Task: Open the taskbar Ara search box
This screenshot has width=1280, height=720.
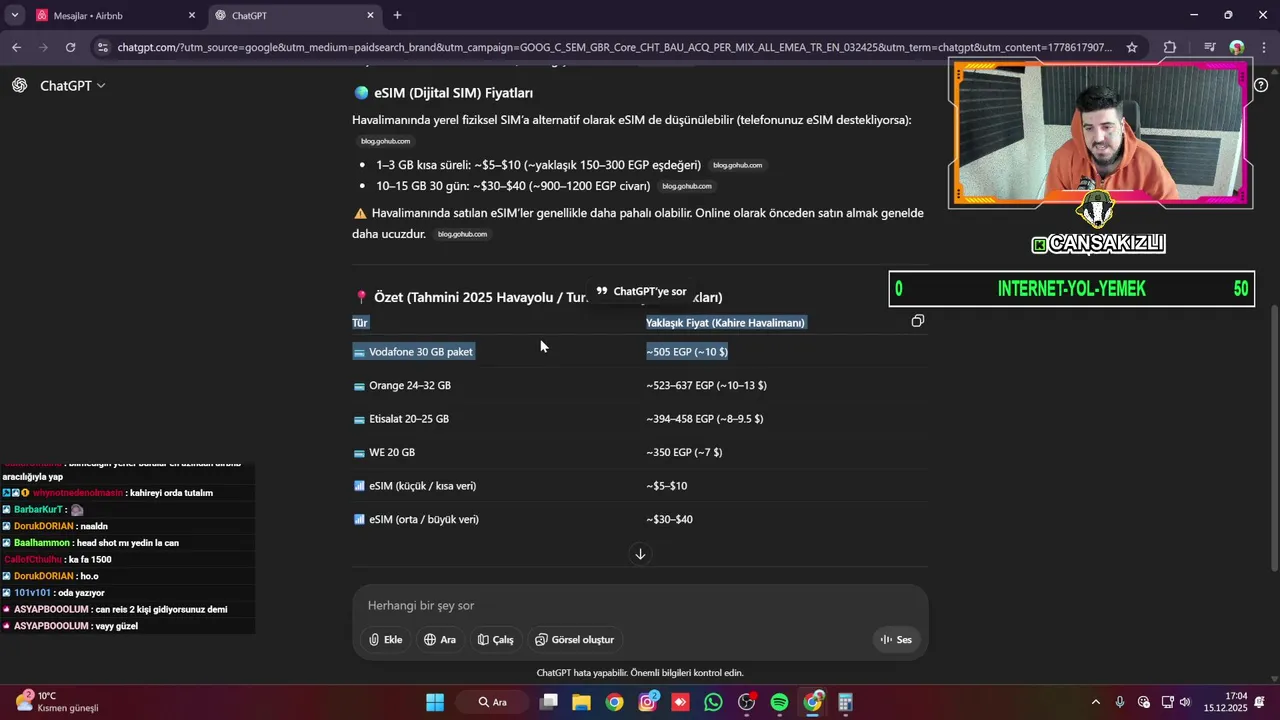Action: point(493,702)
